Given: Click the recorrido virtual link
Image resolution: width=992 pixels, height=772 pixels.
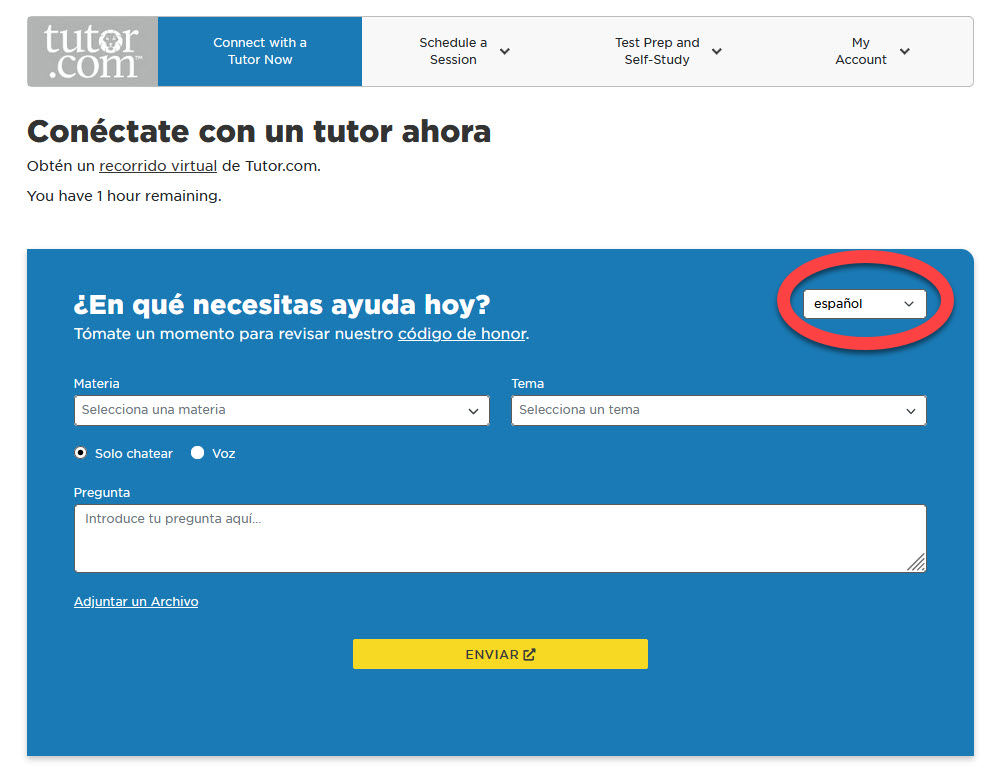Looking at the screenshot, I should [x=157, y=166].
